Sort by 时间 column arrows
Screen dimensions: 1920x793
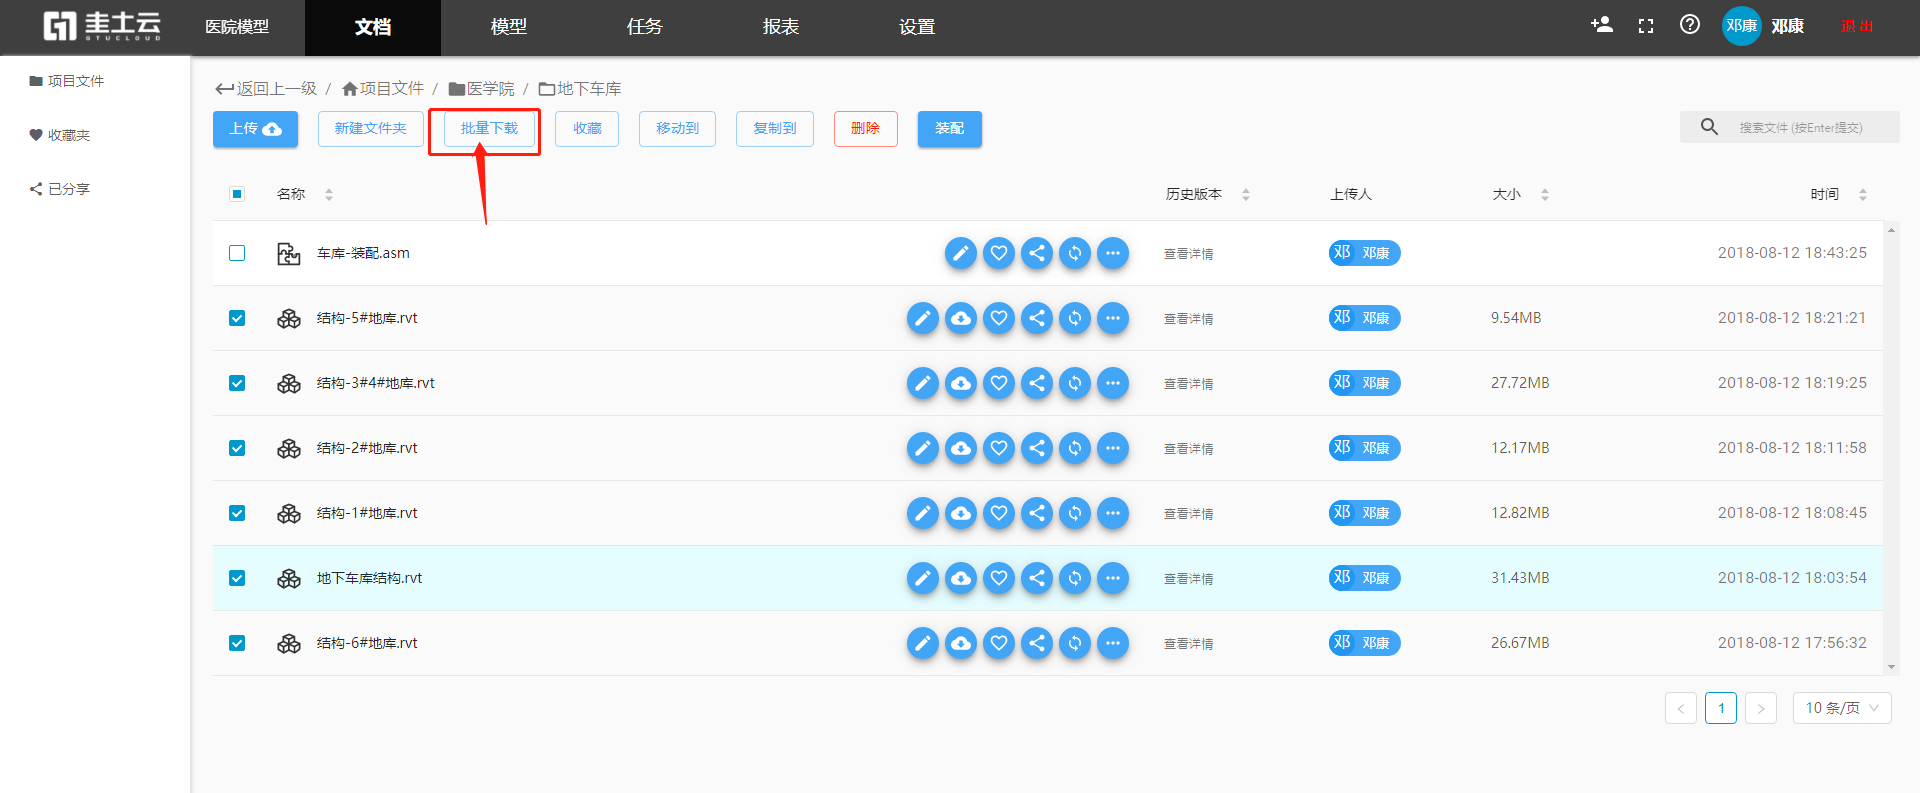tap(1863, 195)
